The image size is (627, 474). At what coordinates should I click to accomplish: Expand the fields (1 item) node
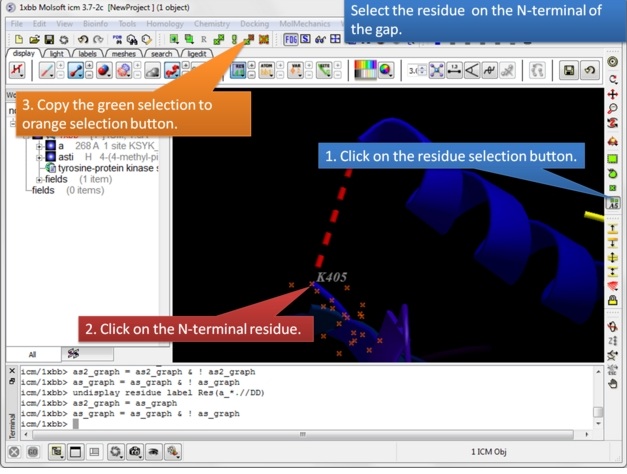39,179
